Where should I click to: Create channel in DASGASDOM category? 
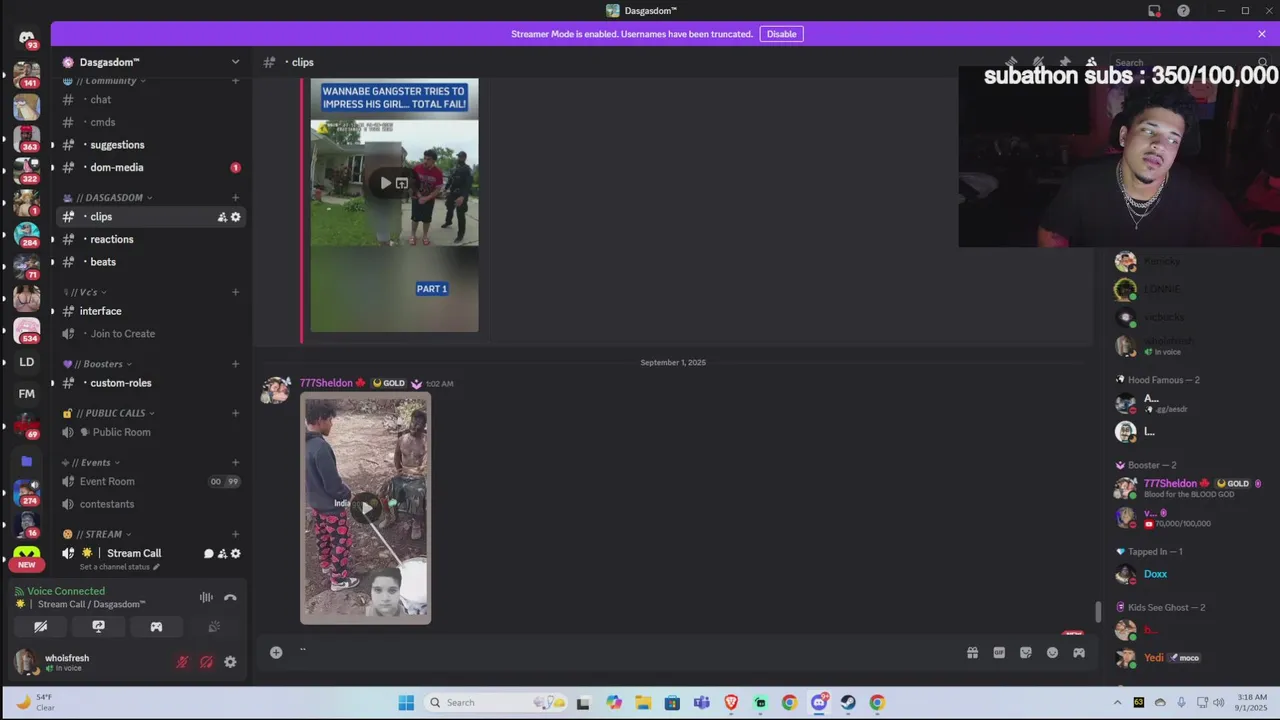click(x=236, y=198)
